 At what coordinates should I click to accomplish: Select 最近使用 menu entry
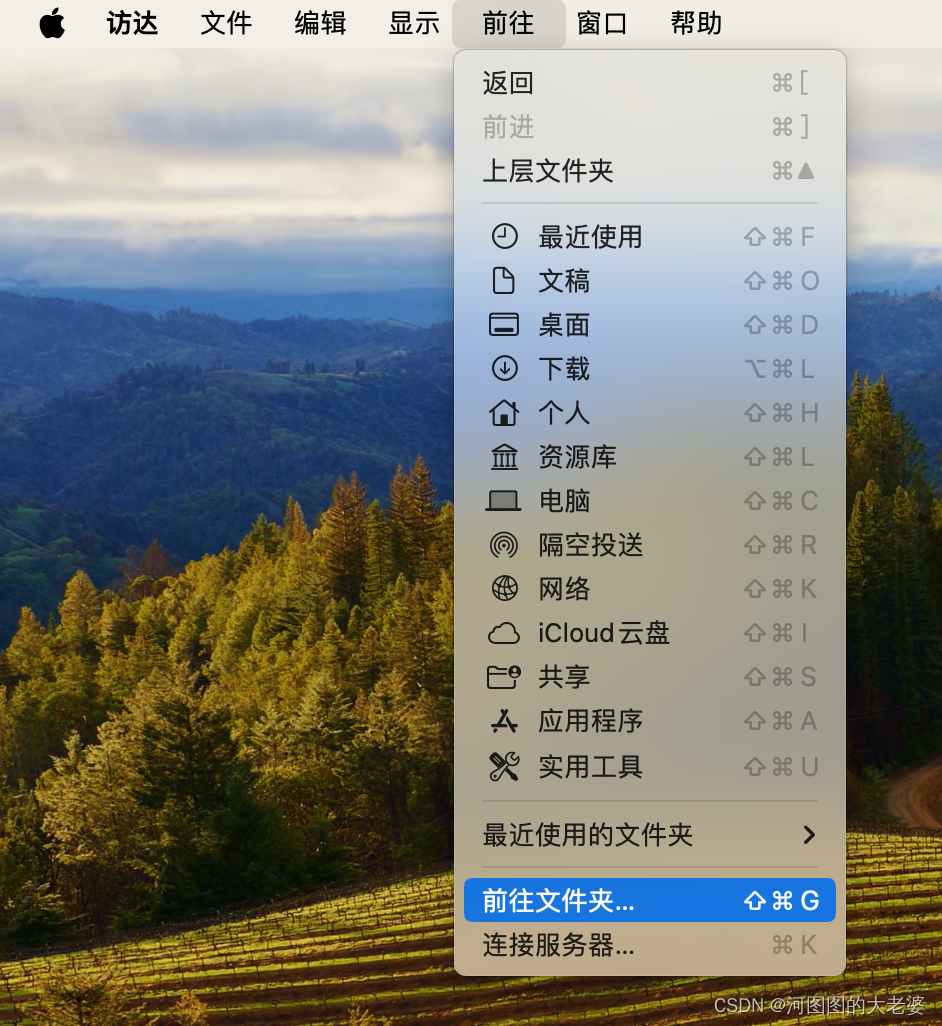tap(650, 237)
